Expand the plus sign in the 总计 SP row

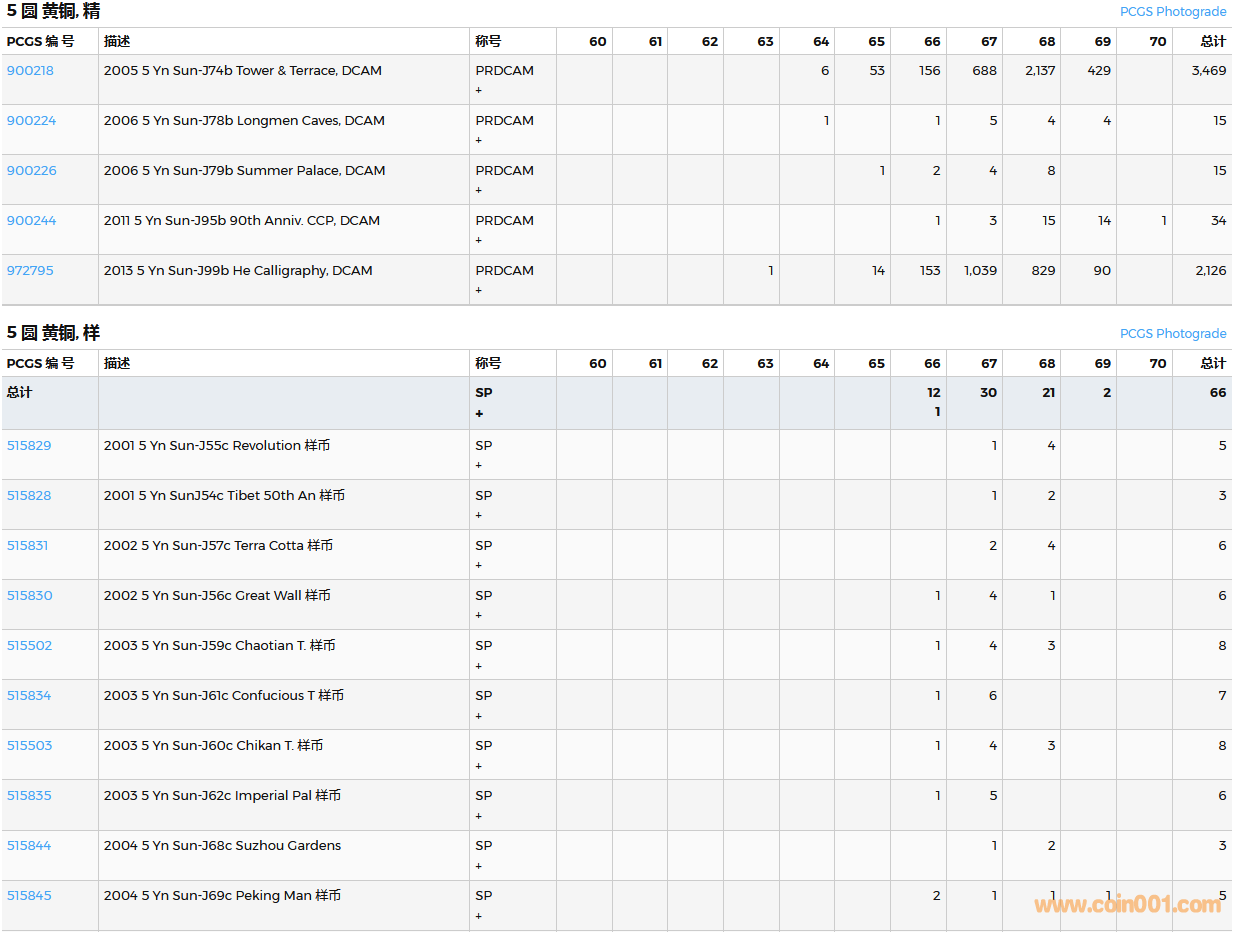click(479, 413)
